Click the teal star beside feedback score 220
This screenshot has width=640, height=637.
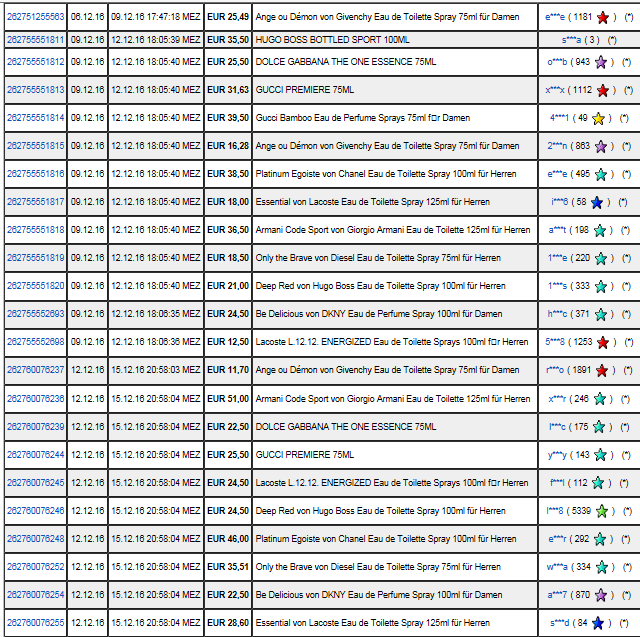click(601, 259)
